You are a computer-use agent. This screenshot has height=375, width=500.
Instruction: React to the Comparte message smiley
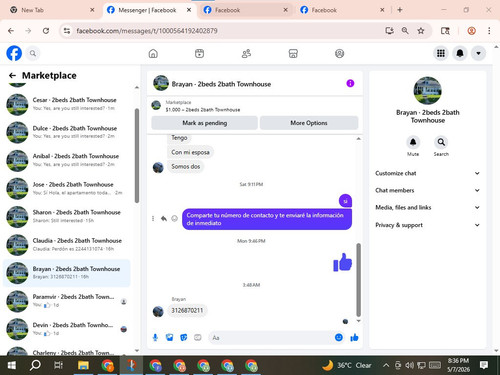tap(174, 218)
